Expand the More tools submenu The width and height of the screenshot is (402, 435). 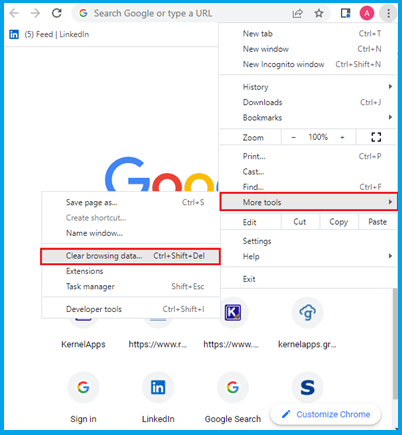(309, 202)
